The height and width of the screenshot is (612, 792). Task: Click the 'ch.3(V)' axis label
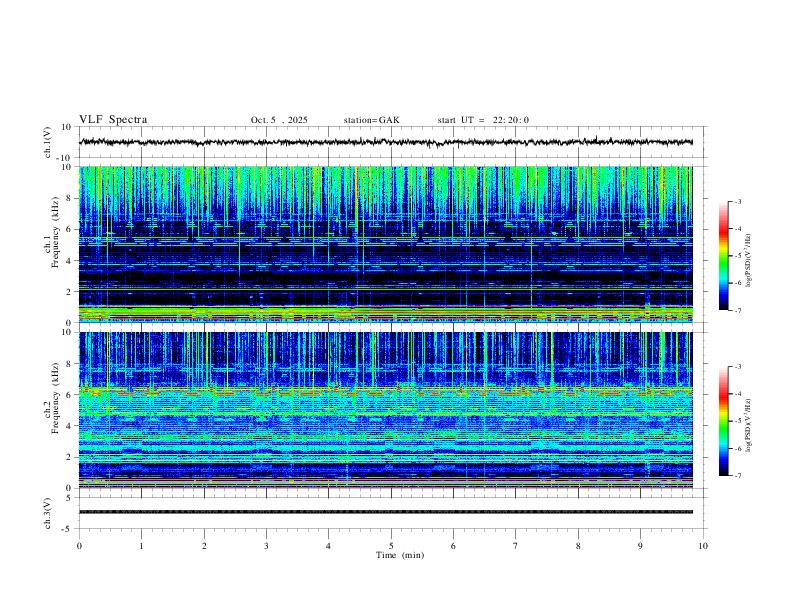coord(48,513)
